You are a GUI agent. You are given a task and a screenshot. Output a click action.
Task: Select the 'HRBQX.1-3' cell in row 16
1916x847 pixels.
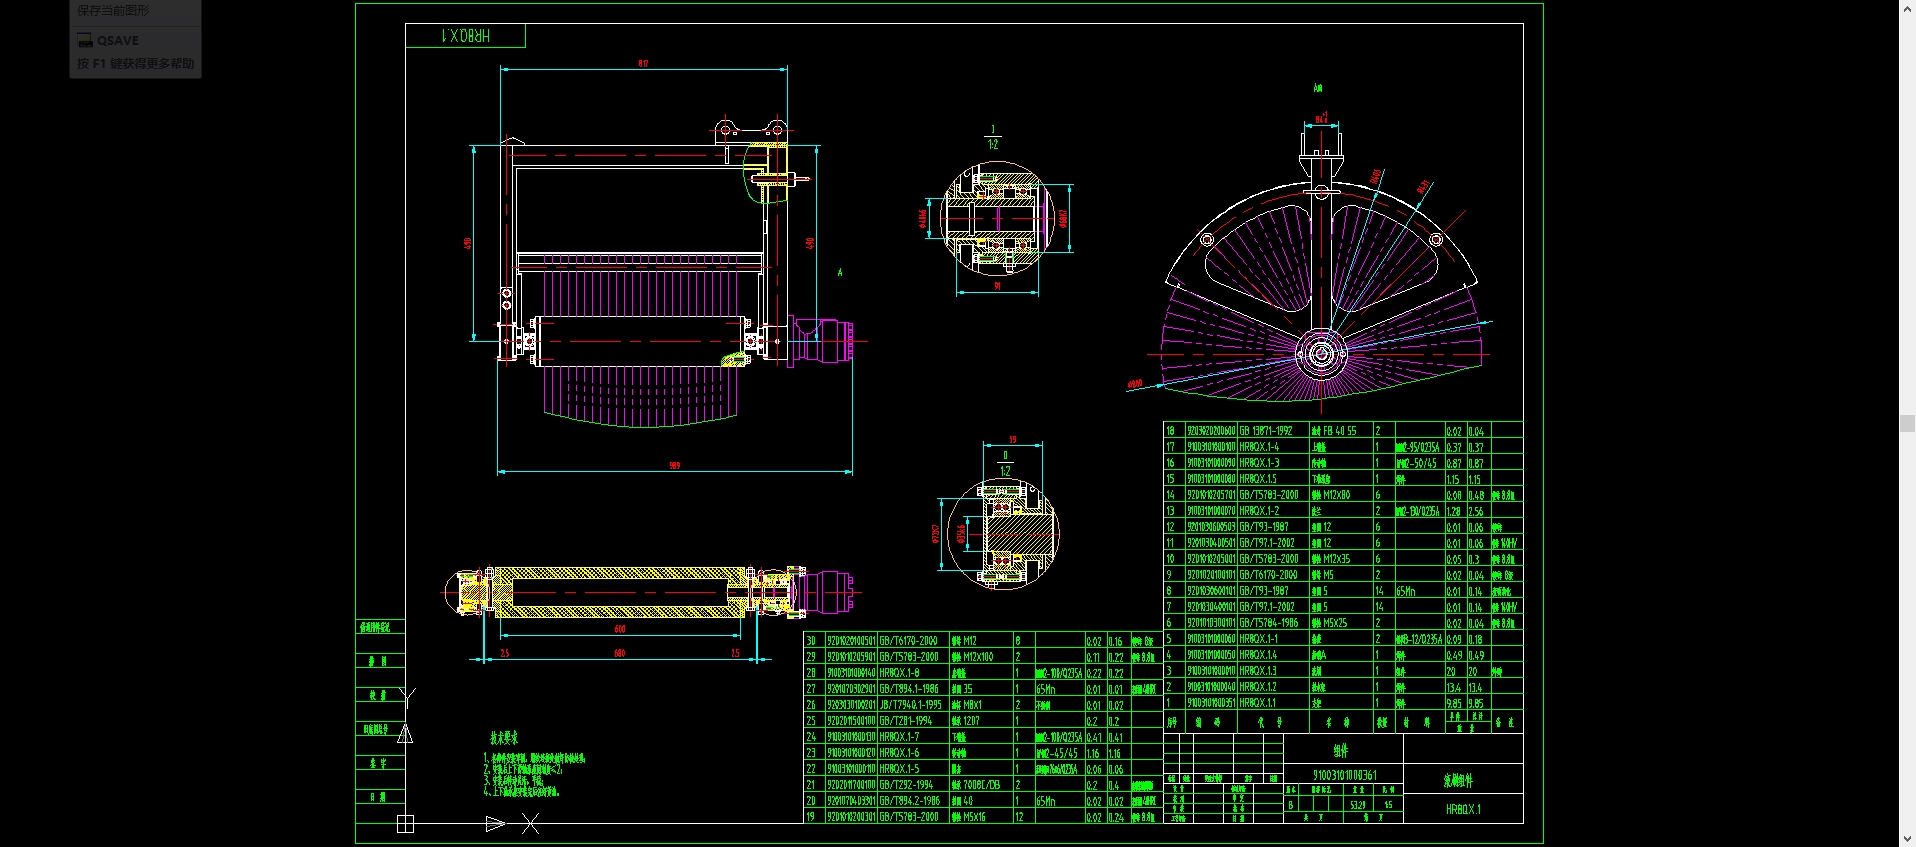(x=1274, y=463)
